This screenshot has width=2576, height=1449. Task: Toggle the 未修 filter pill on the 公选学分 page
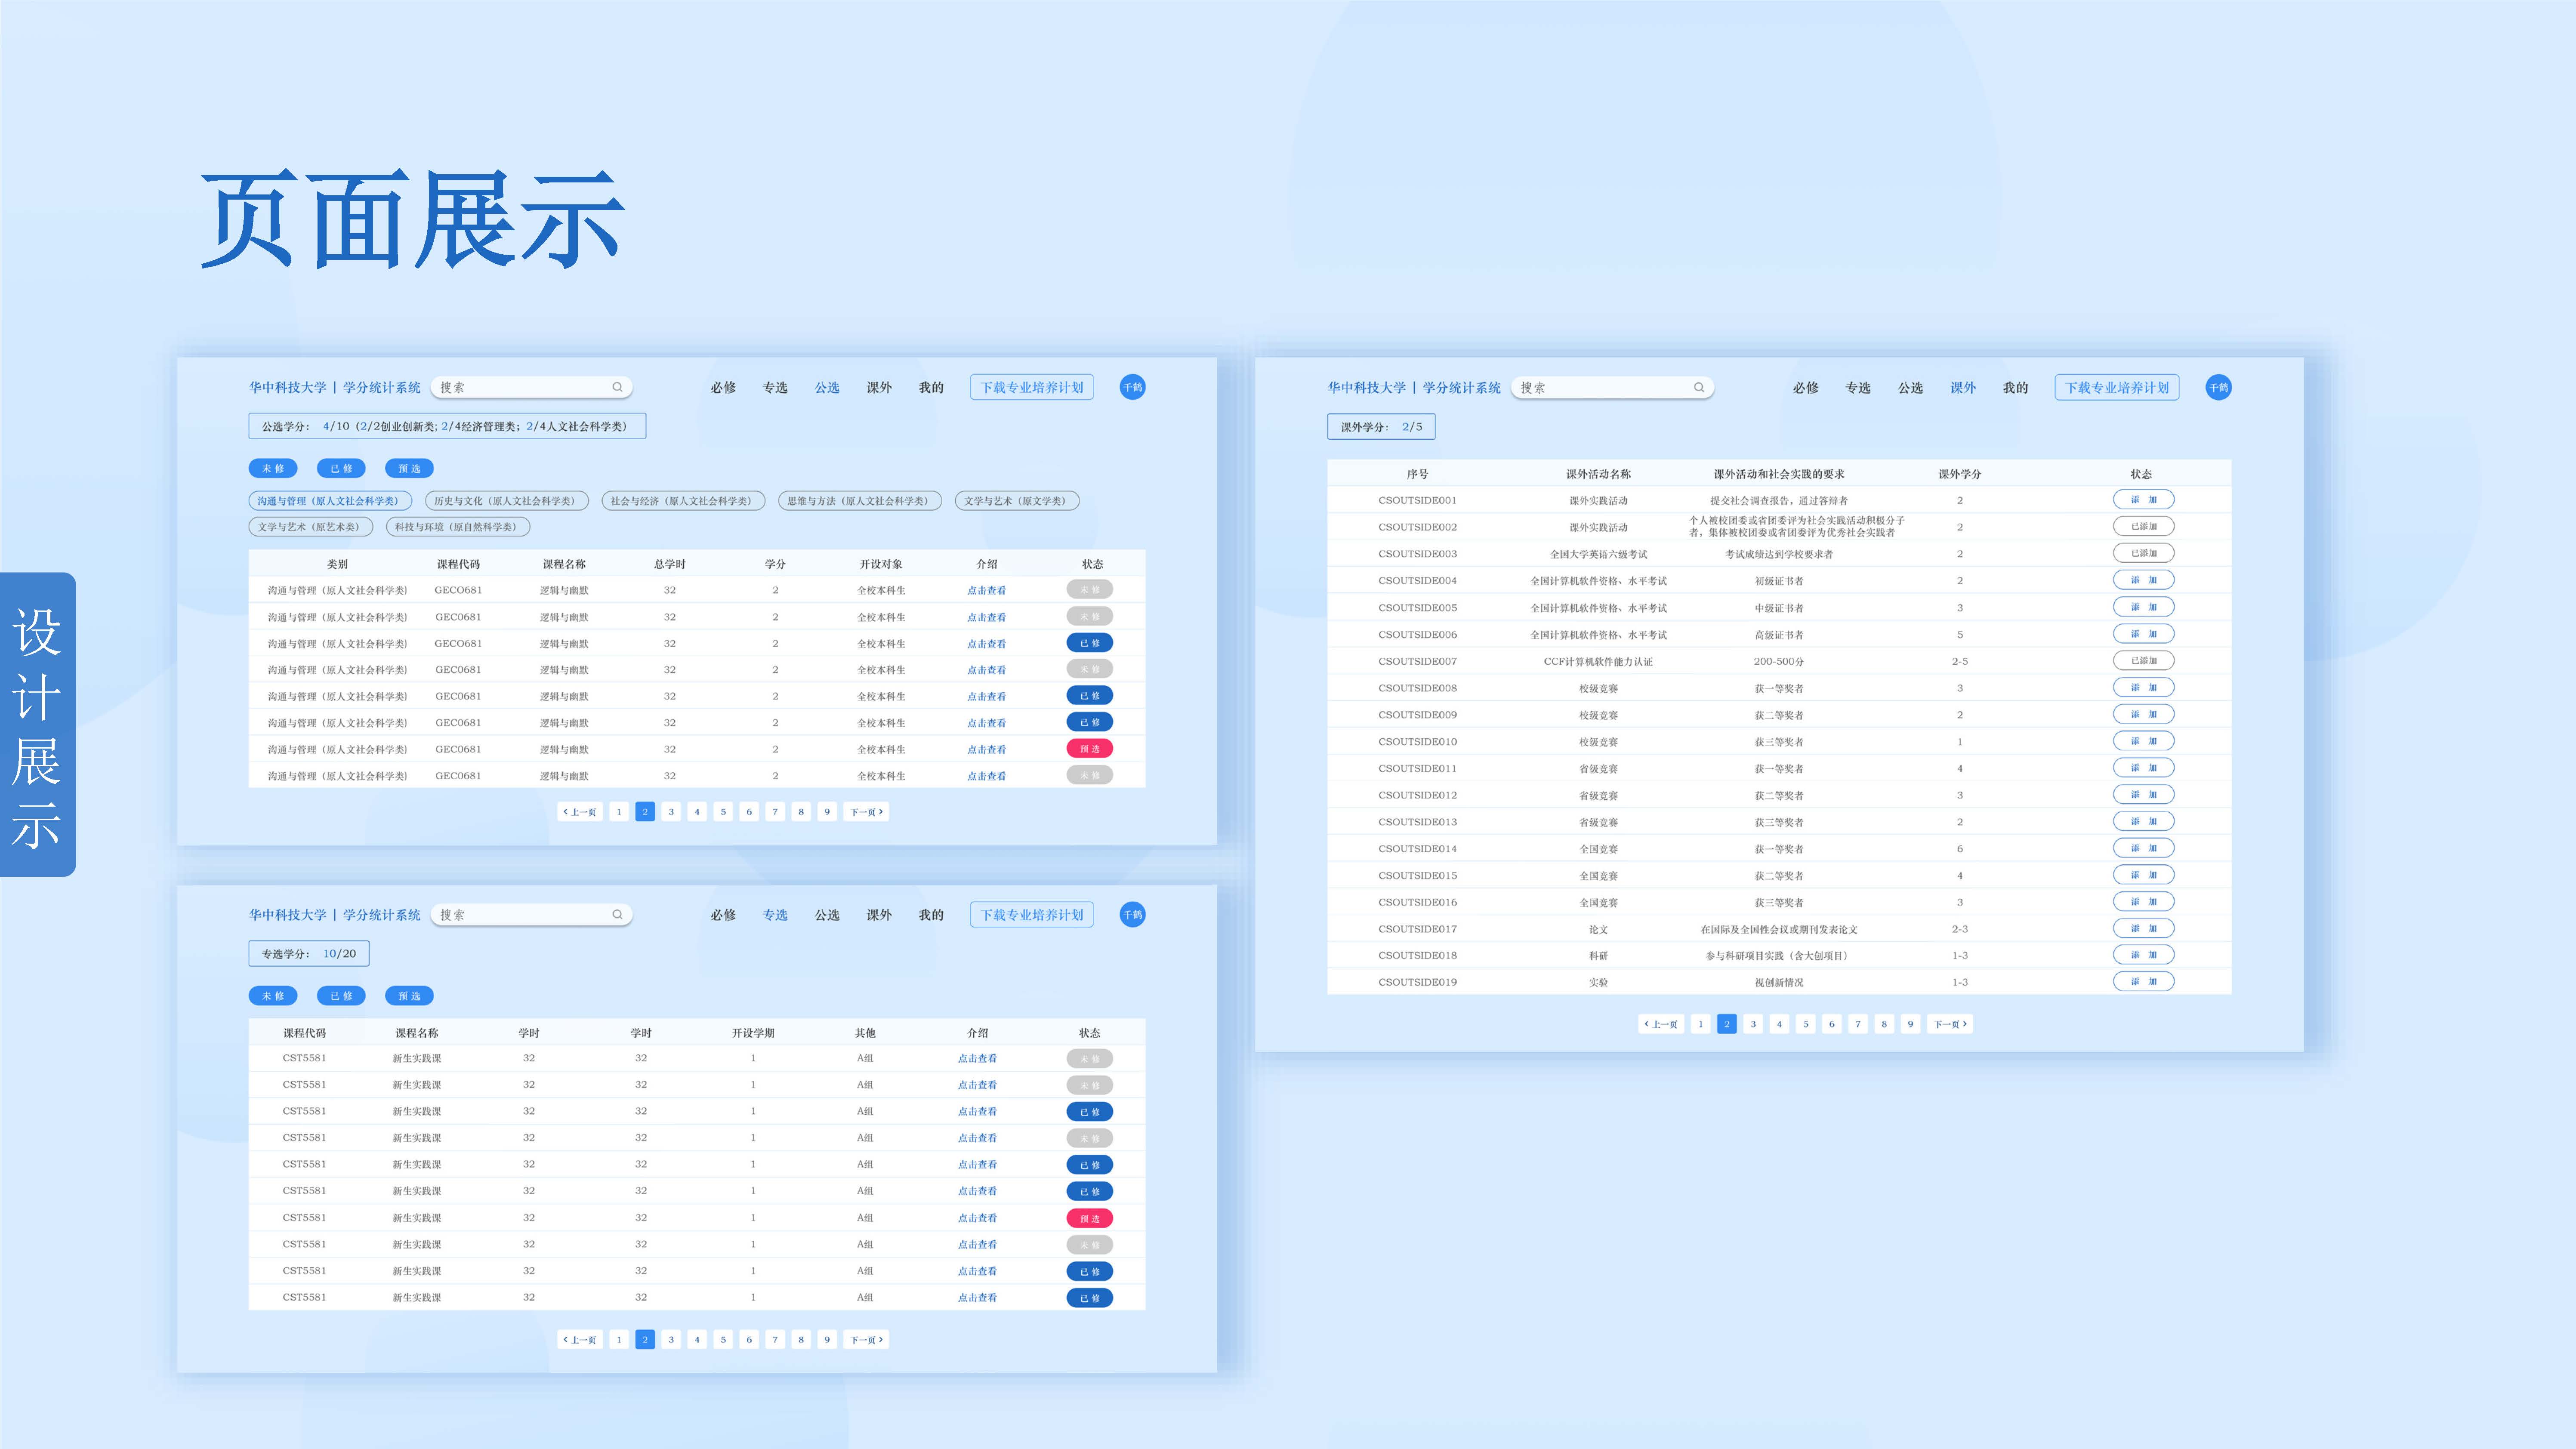click(x=273, y=468)
